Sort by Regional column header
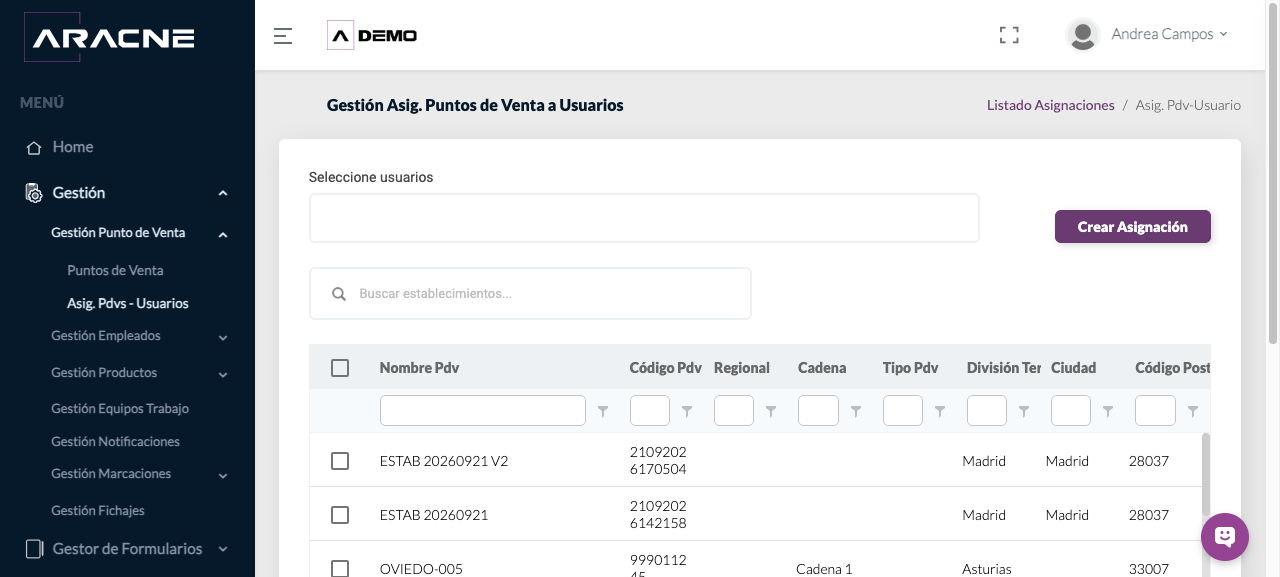The width and height of the screenshot is (1280, 577). click(742, 368)
